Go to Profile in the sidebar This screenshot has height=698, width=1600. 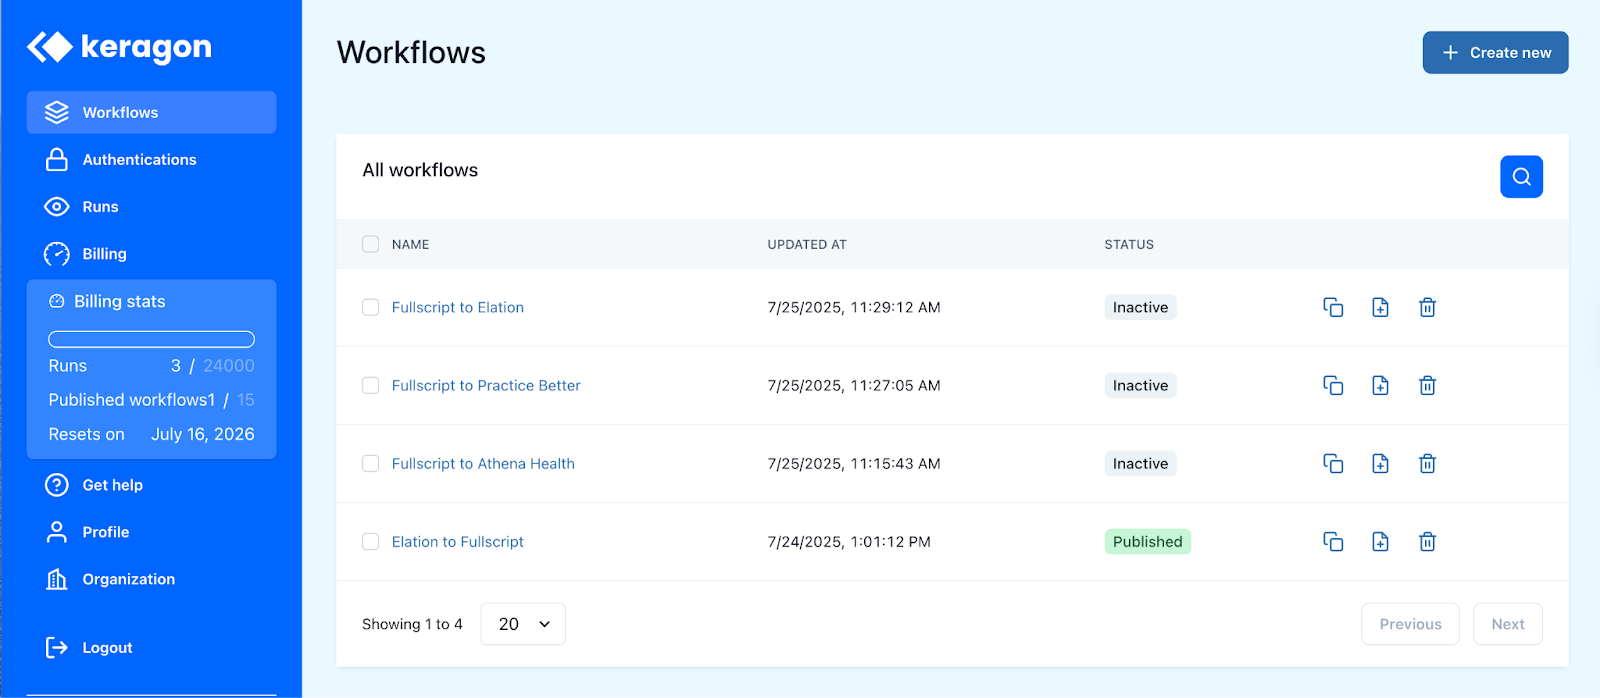151,532
